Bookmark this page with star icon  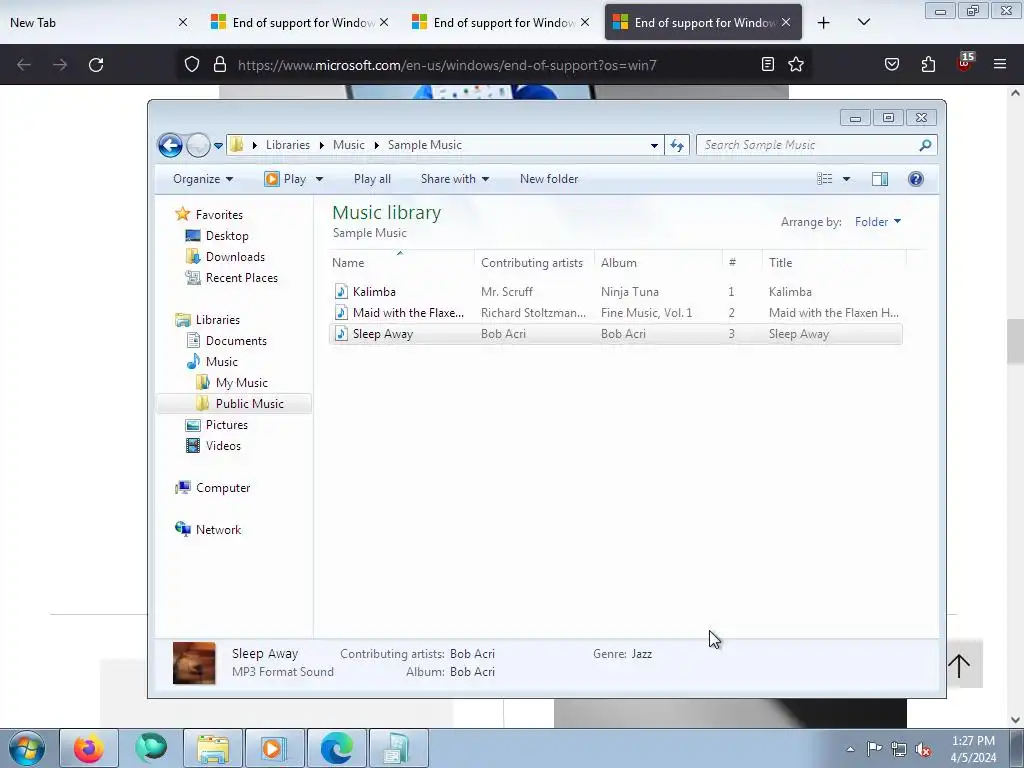(795, 64)
